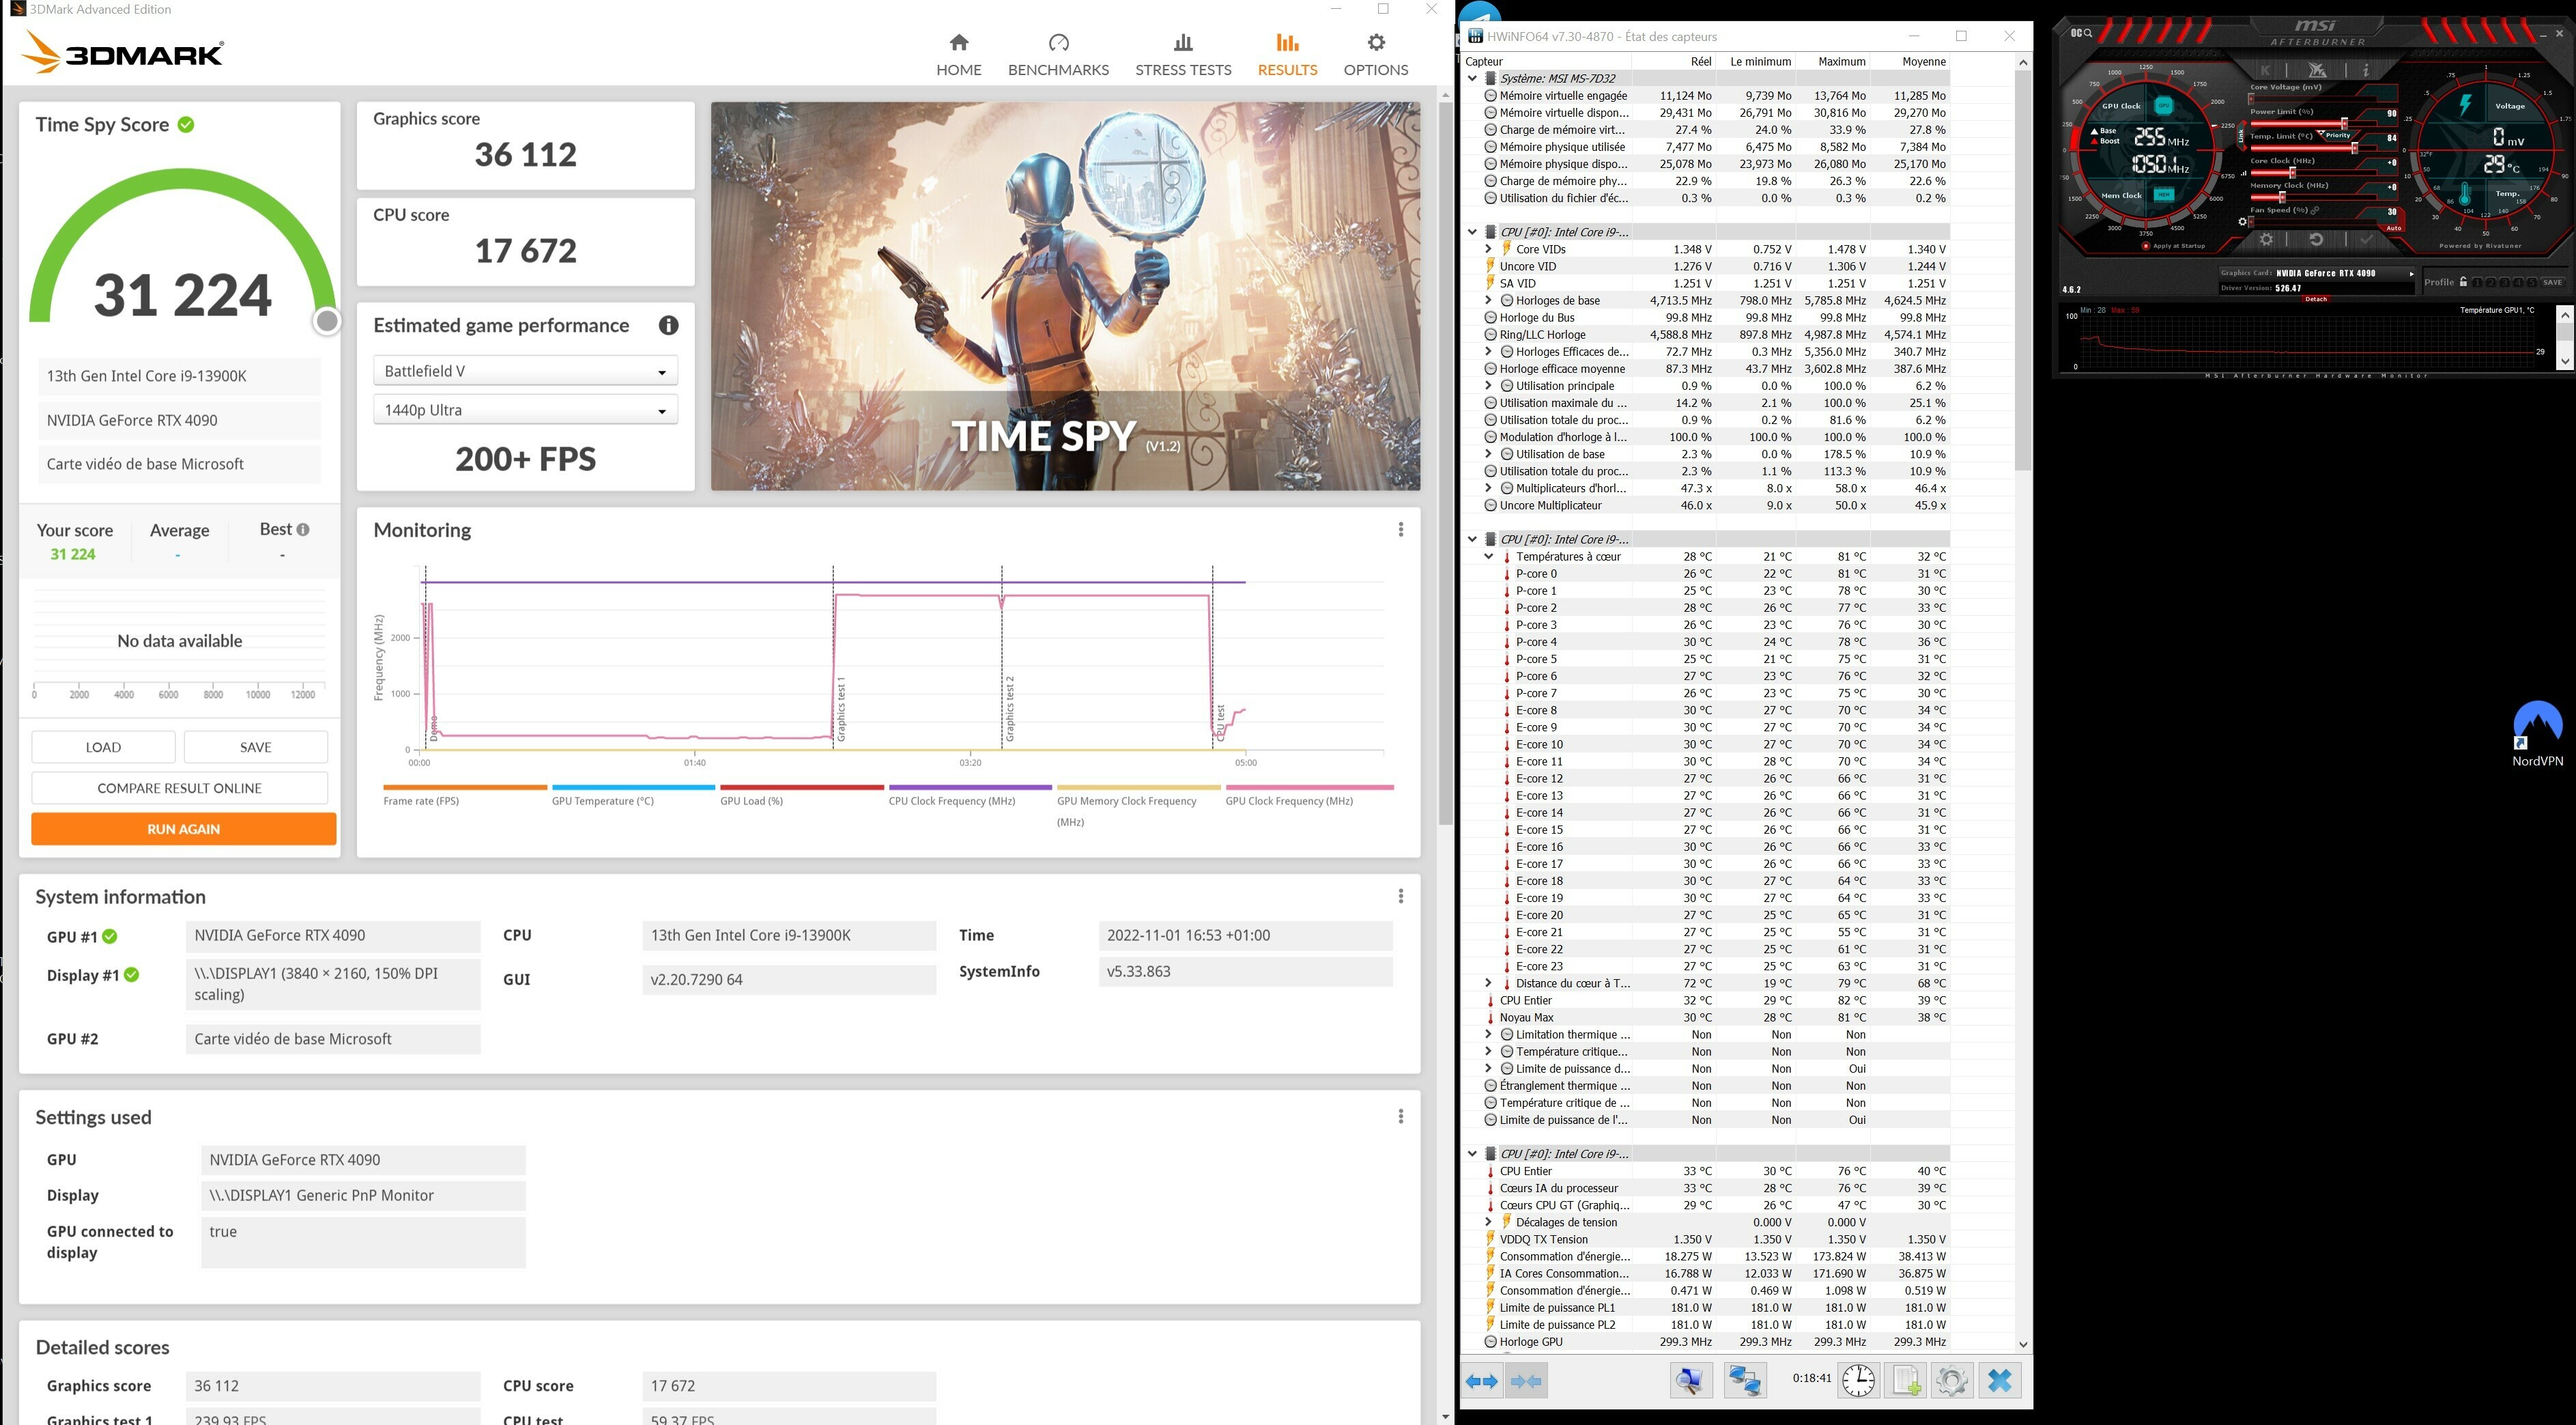Click the Estimated game performance info icon
The width and height of the screenshot is (2576, 1425).
point(668,325)
